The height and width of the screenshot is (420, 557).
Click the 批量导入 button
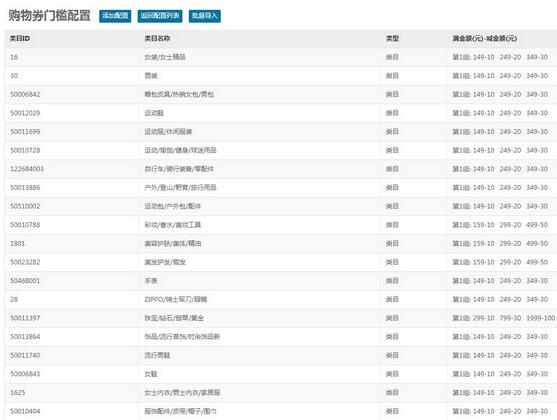(205, 16)
